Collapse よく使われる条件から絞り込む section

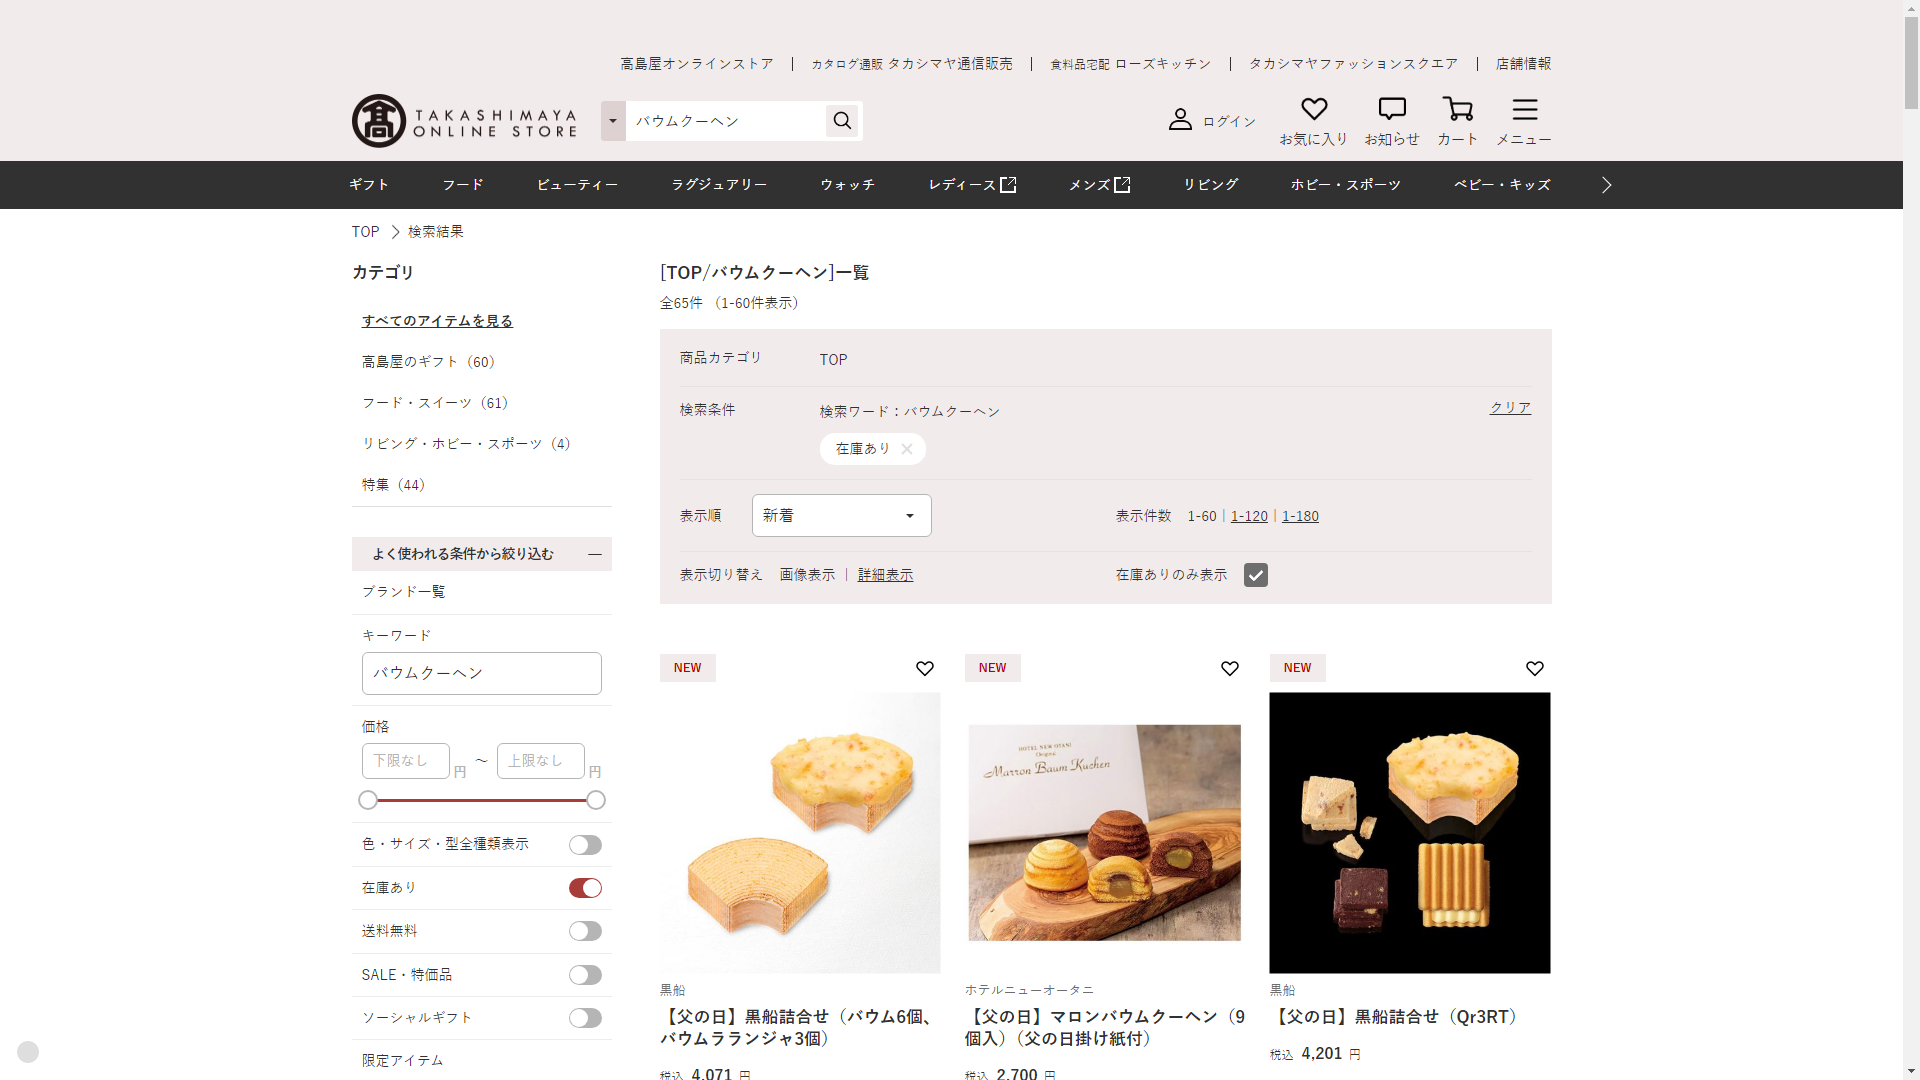click(x=595, y=554)
